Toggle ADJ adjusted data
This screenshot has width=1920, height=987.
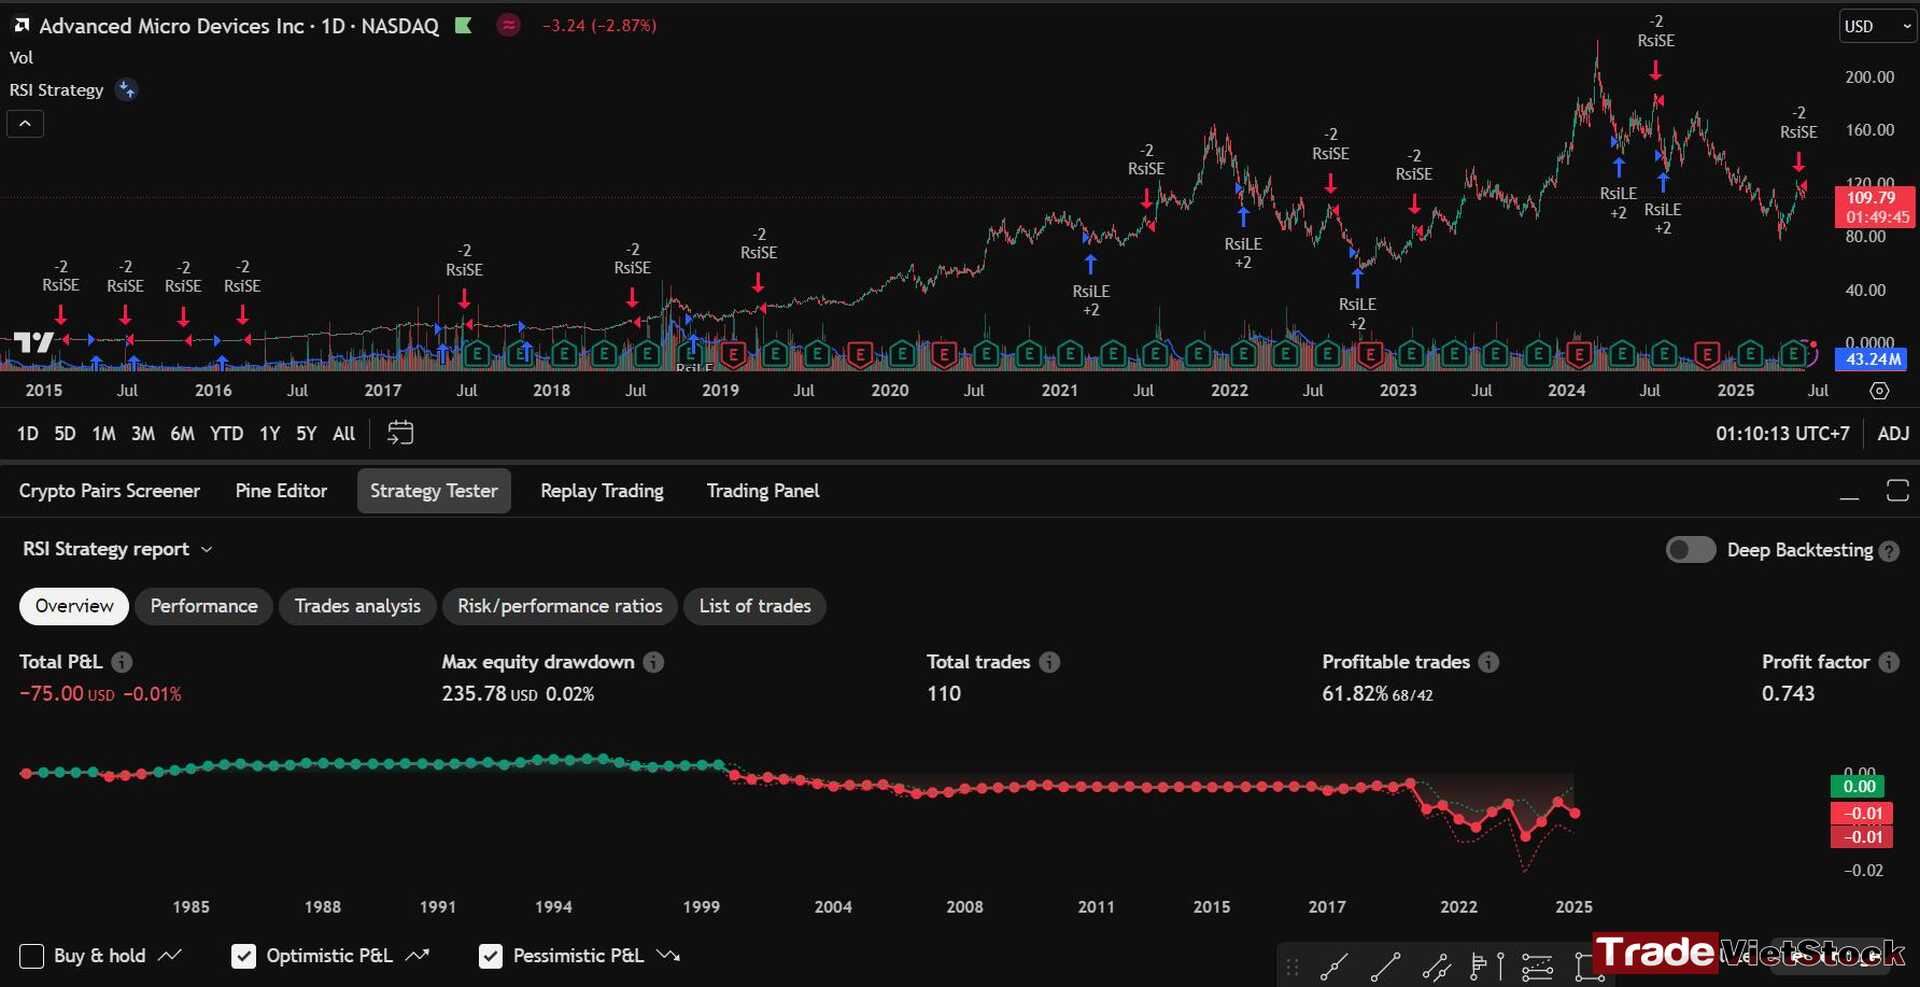[1893, 434]
